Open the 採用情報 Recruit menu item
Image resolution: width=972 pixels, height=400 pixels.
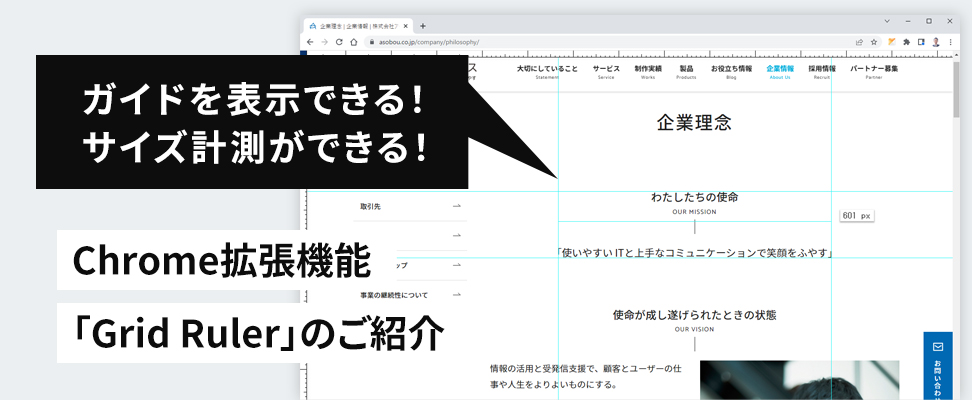(822, 72)
